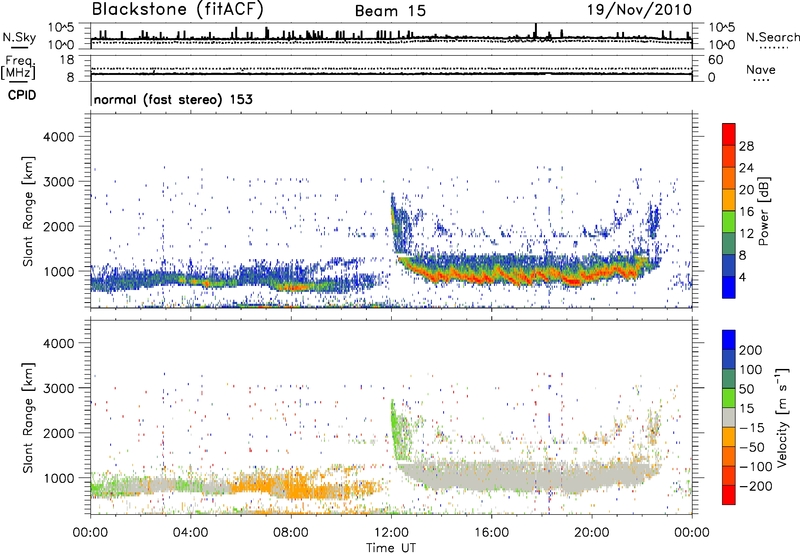
Task: Click the 'Time UT' axis label
Action: point(391,548)
